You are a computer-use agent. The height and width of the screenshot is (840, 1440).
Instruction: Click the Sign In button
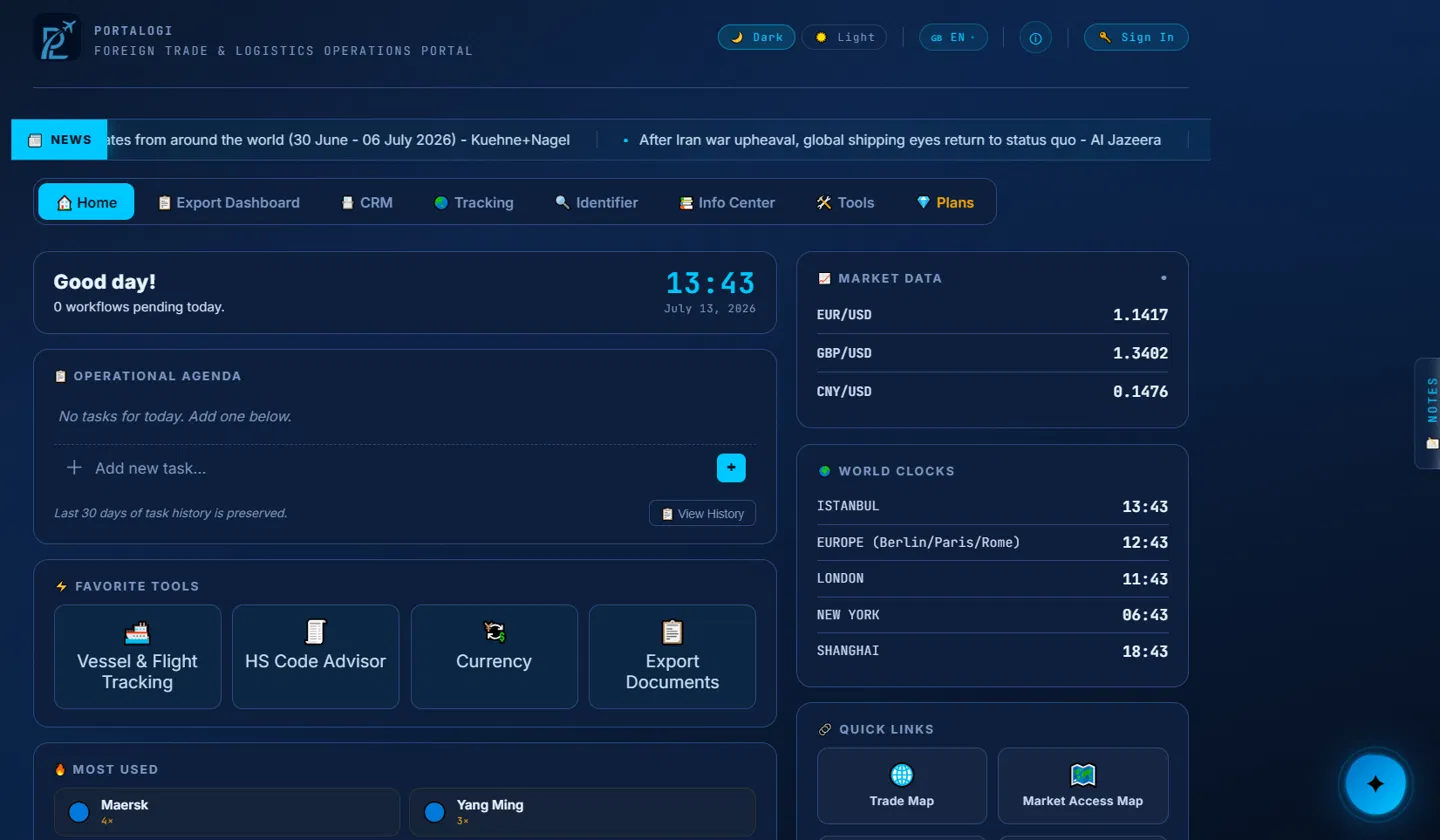[x=1136, y=37]
